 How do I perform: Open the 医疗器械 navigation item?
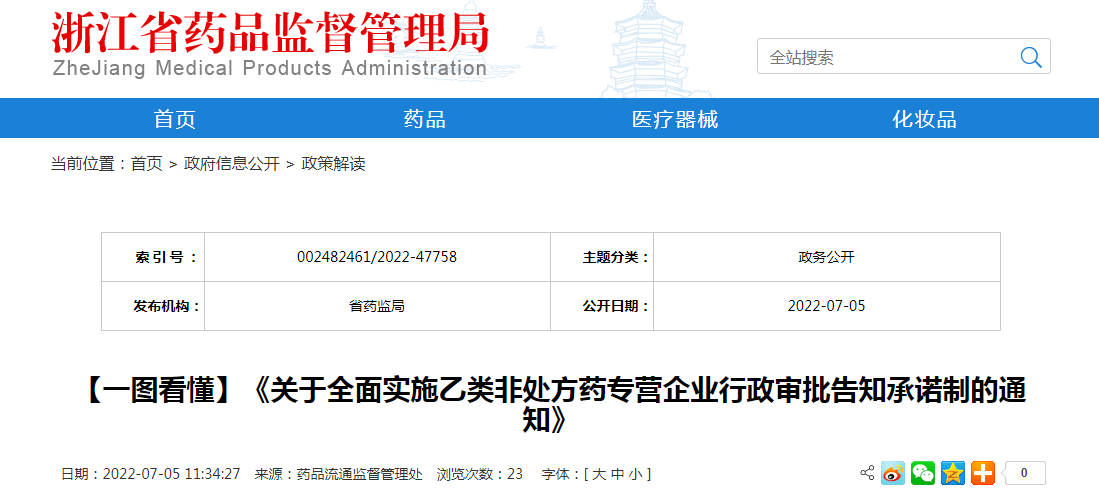pos(675,119)
